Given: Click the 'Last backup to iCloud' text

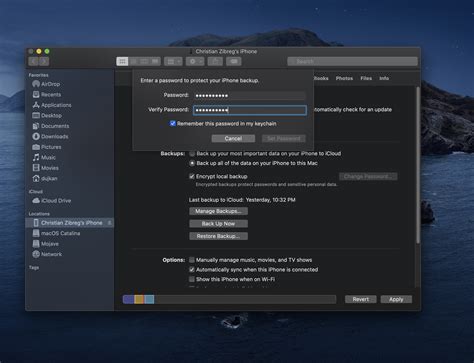Looking at the screenshot, I should coord(242,200).
